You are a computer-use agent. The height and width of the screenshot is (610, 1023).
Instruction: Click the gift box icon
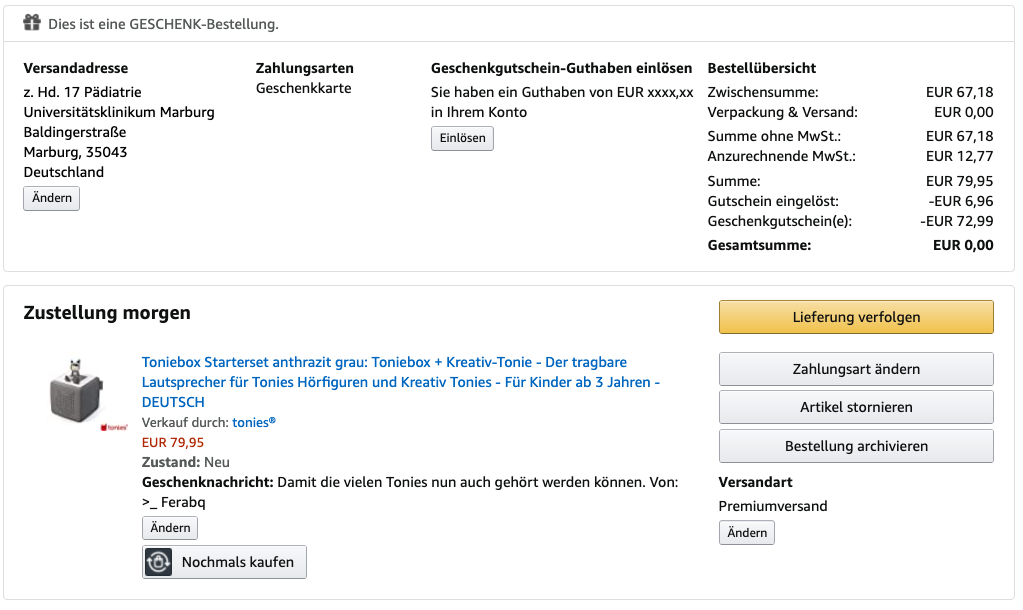32,23
